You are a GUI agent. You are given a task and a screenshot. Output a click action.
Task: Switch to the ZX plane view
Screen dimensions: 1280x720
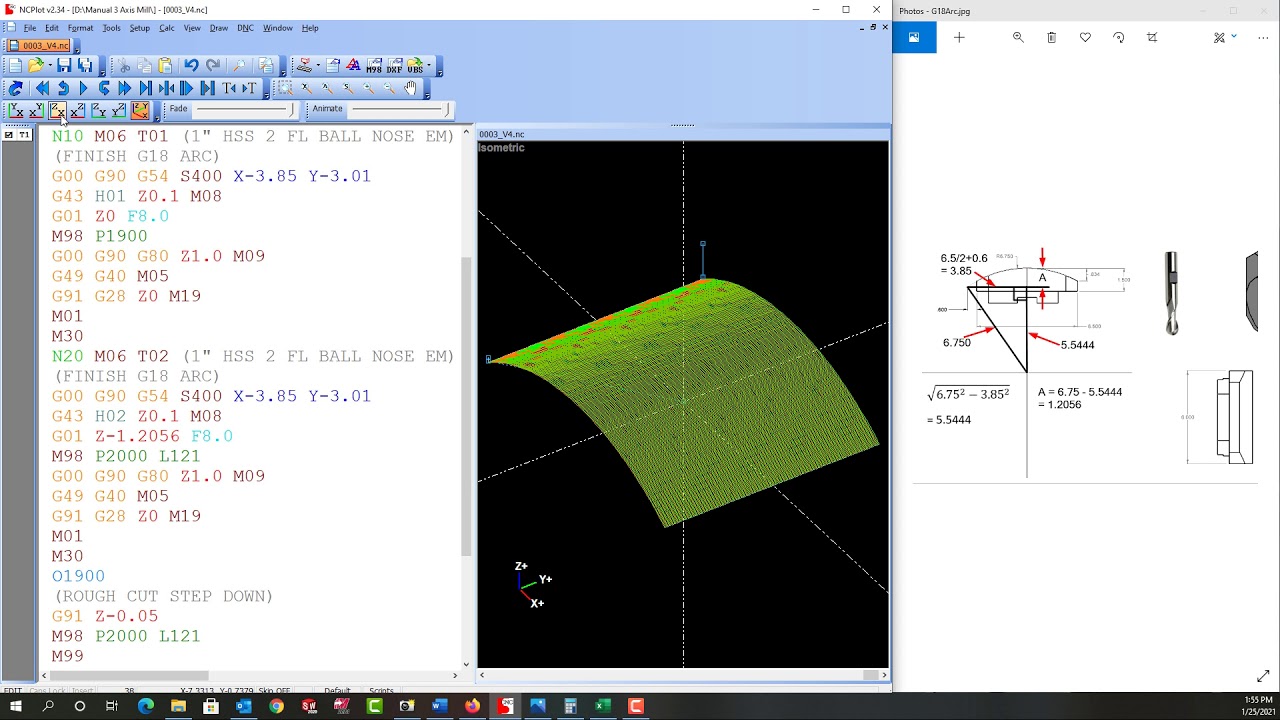pyautogui.click(x=57, y=110)
